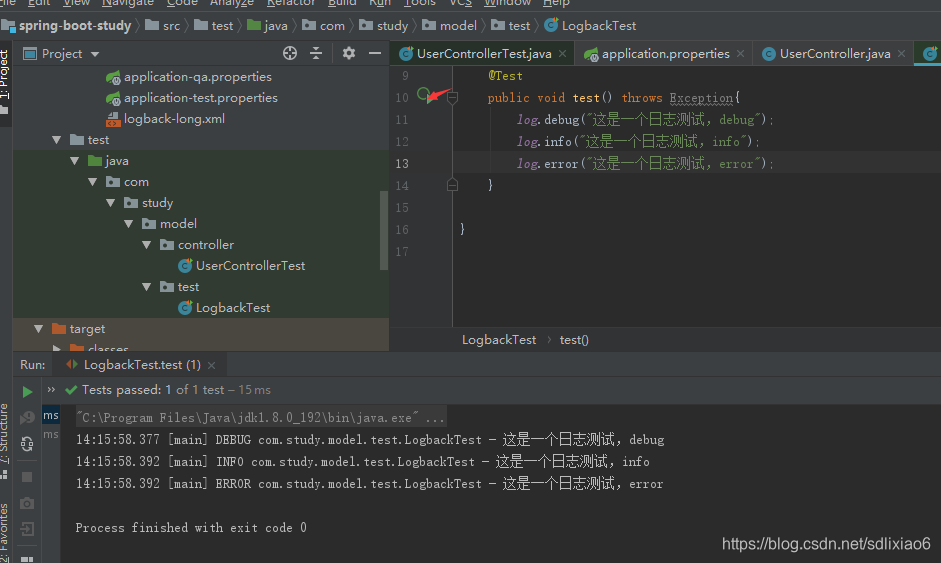Collapse the controller package in tree
Screen dimensions: 941x563
(146, 245)
